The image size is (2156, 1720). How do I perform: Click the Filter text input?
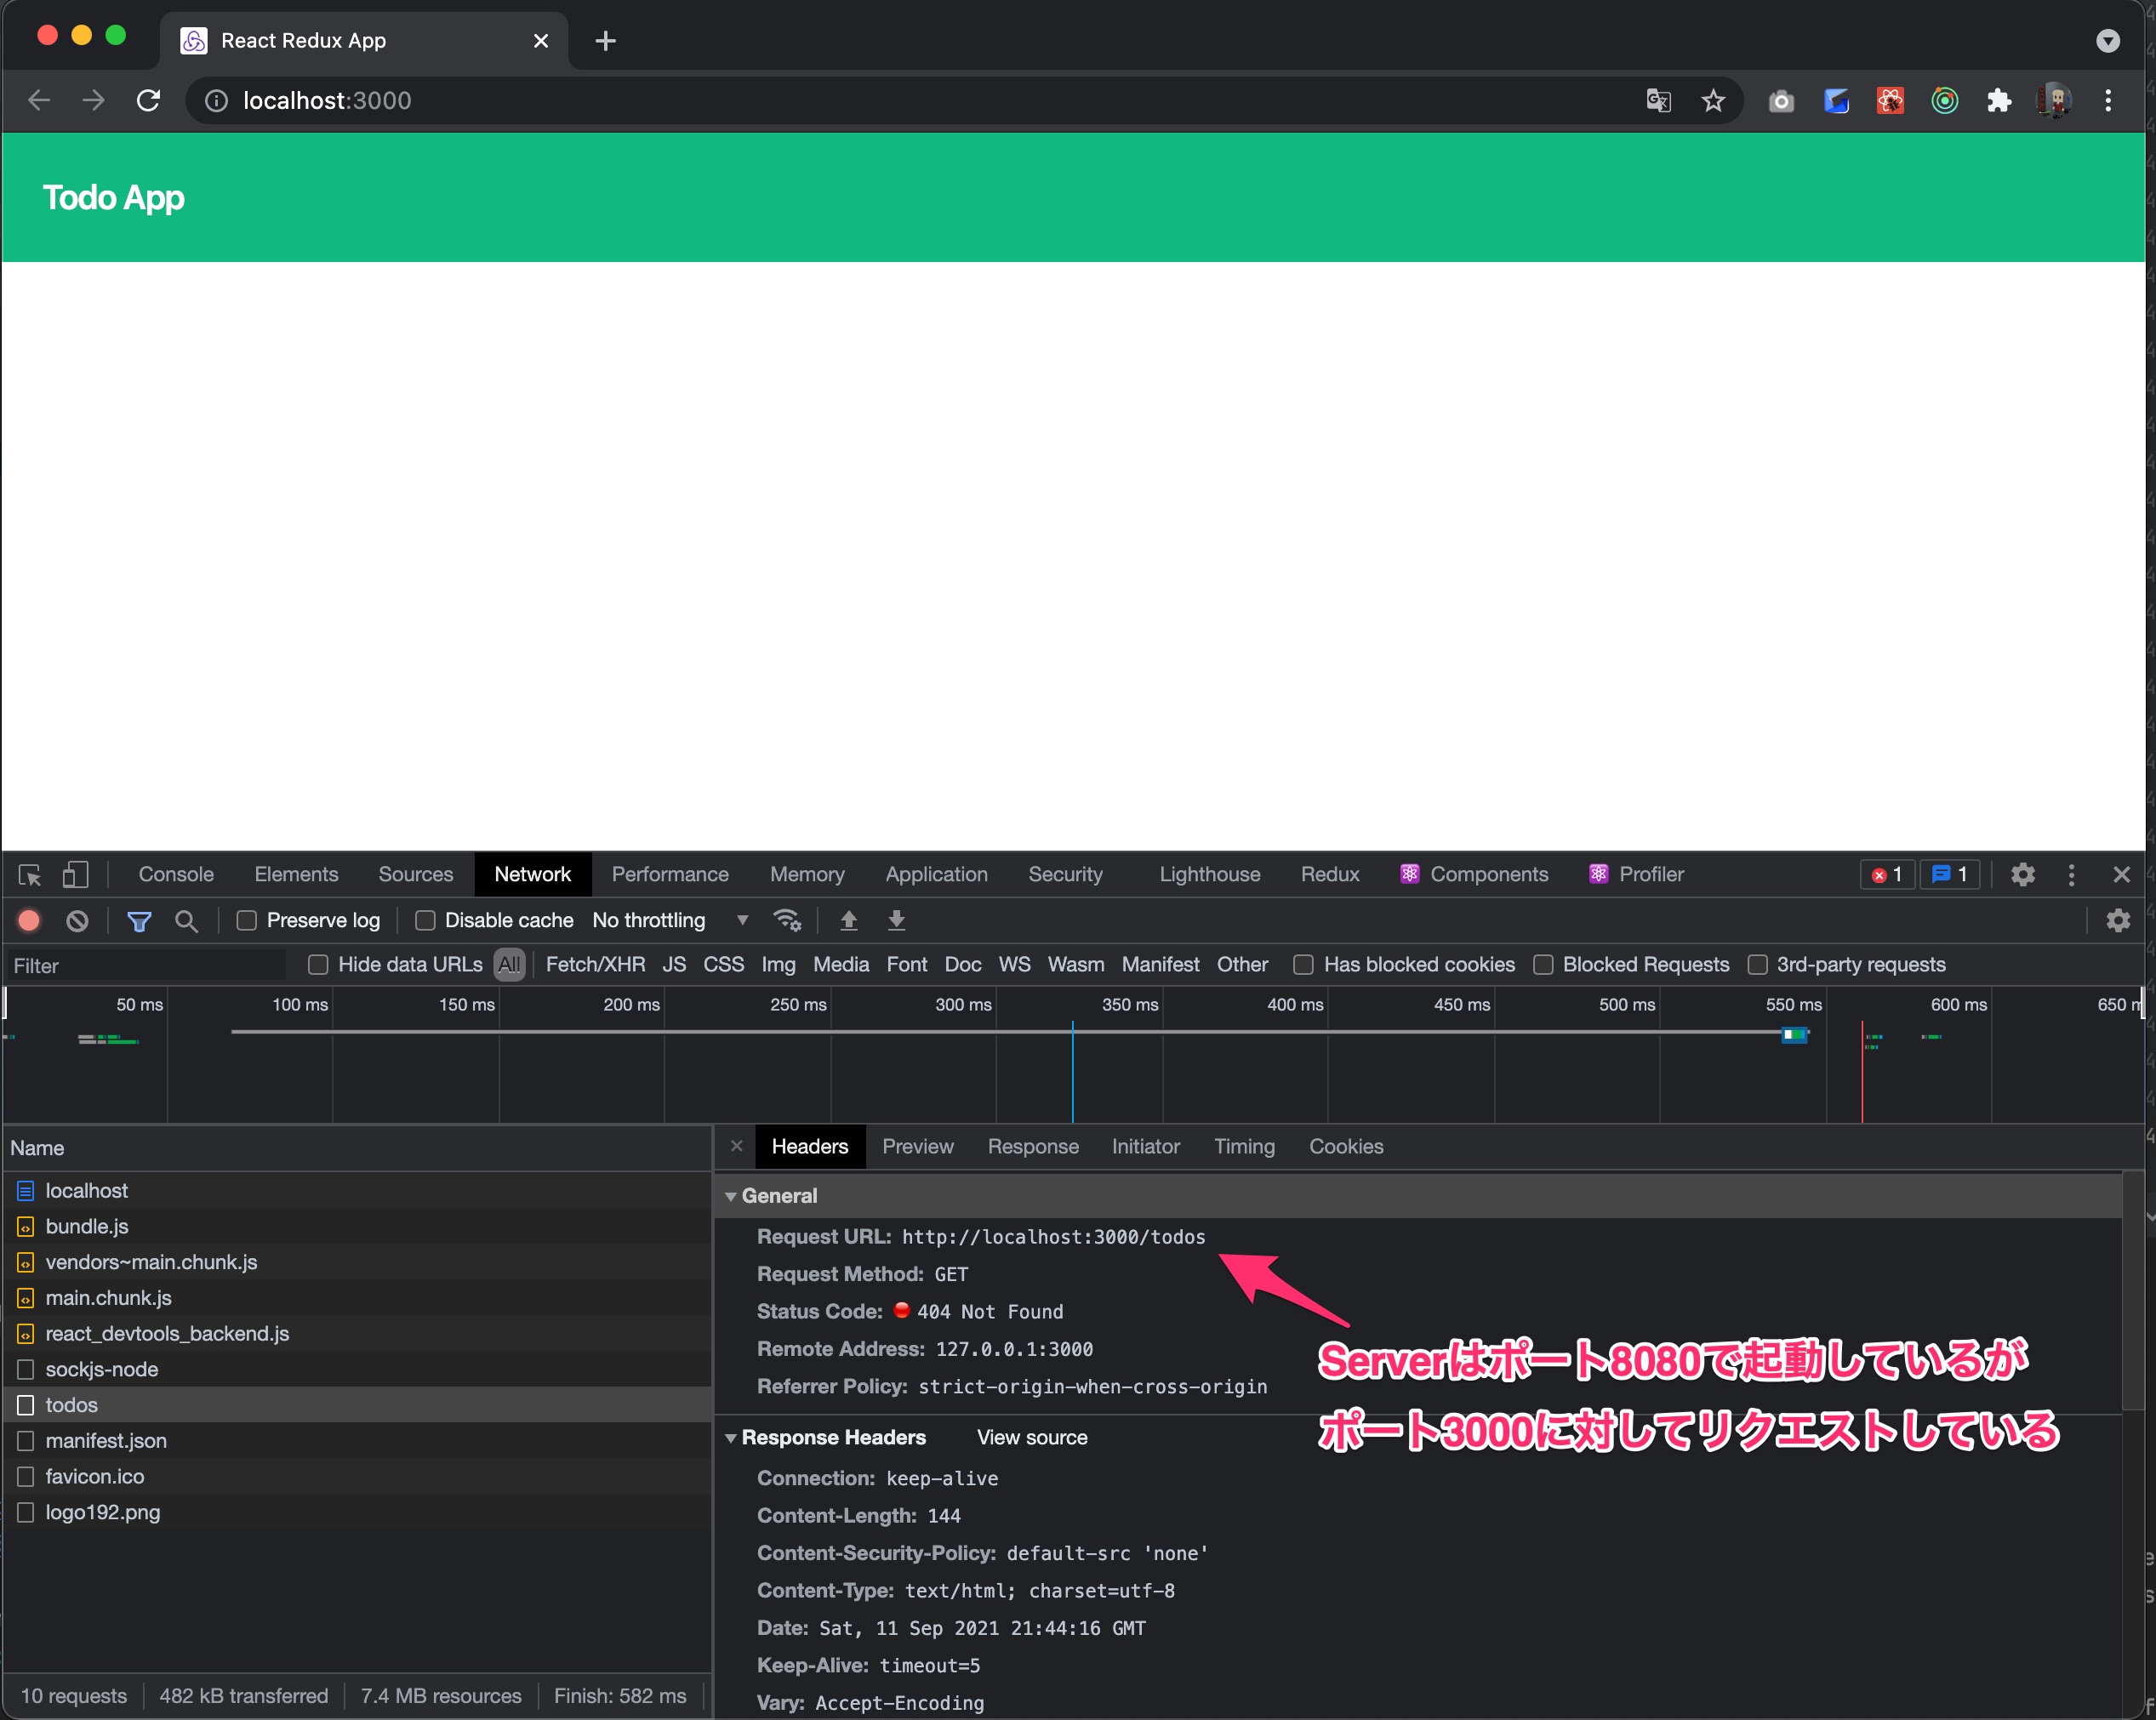(147, 965)
